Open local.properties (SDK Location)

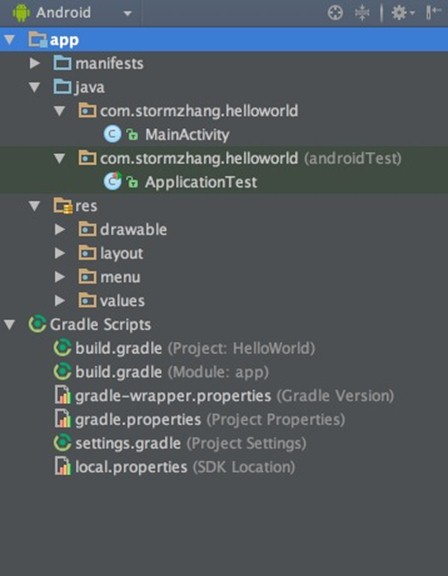point(185,468)
